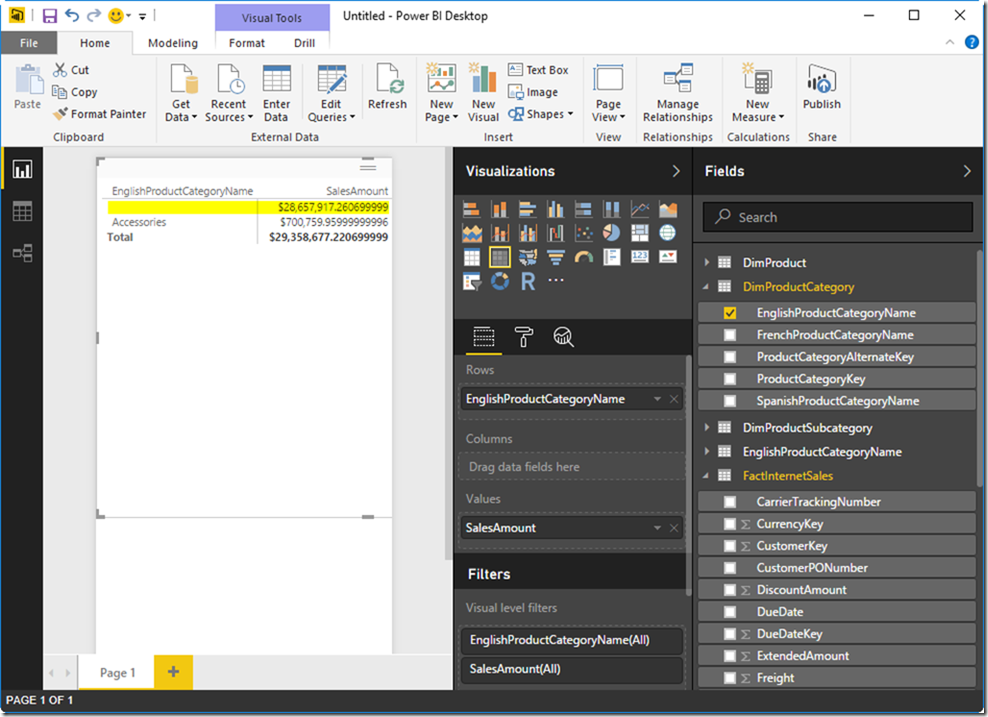Pick the highlighted matrix visualization icon
Viewport: 988px width, 717px height.
click(x=500, y=257)
